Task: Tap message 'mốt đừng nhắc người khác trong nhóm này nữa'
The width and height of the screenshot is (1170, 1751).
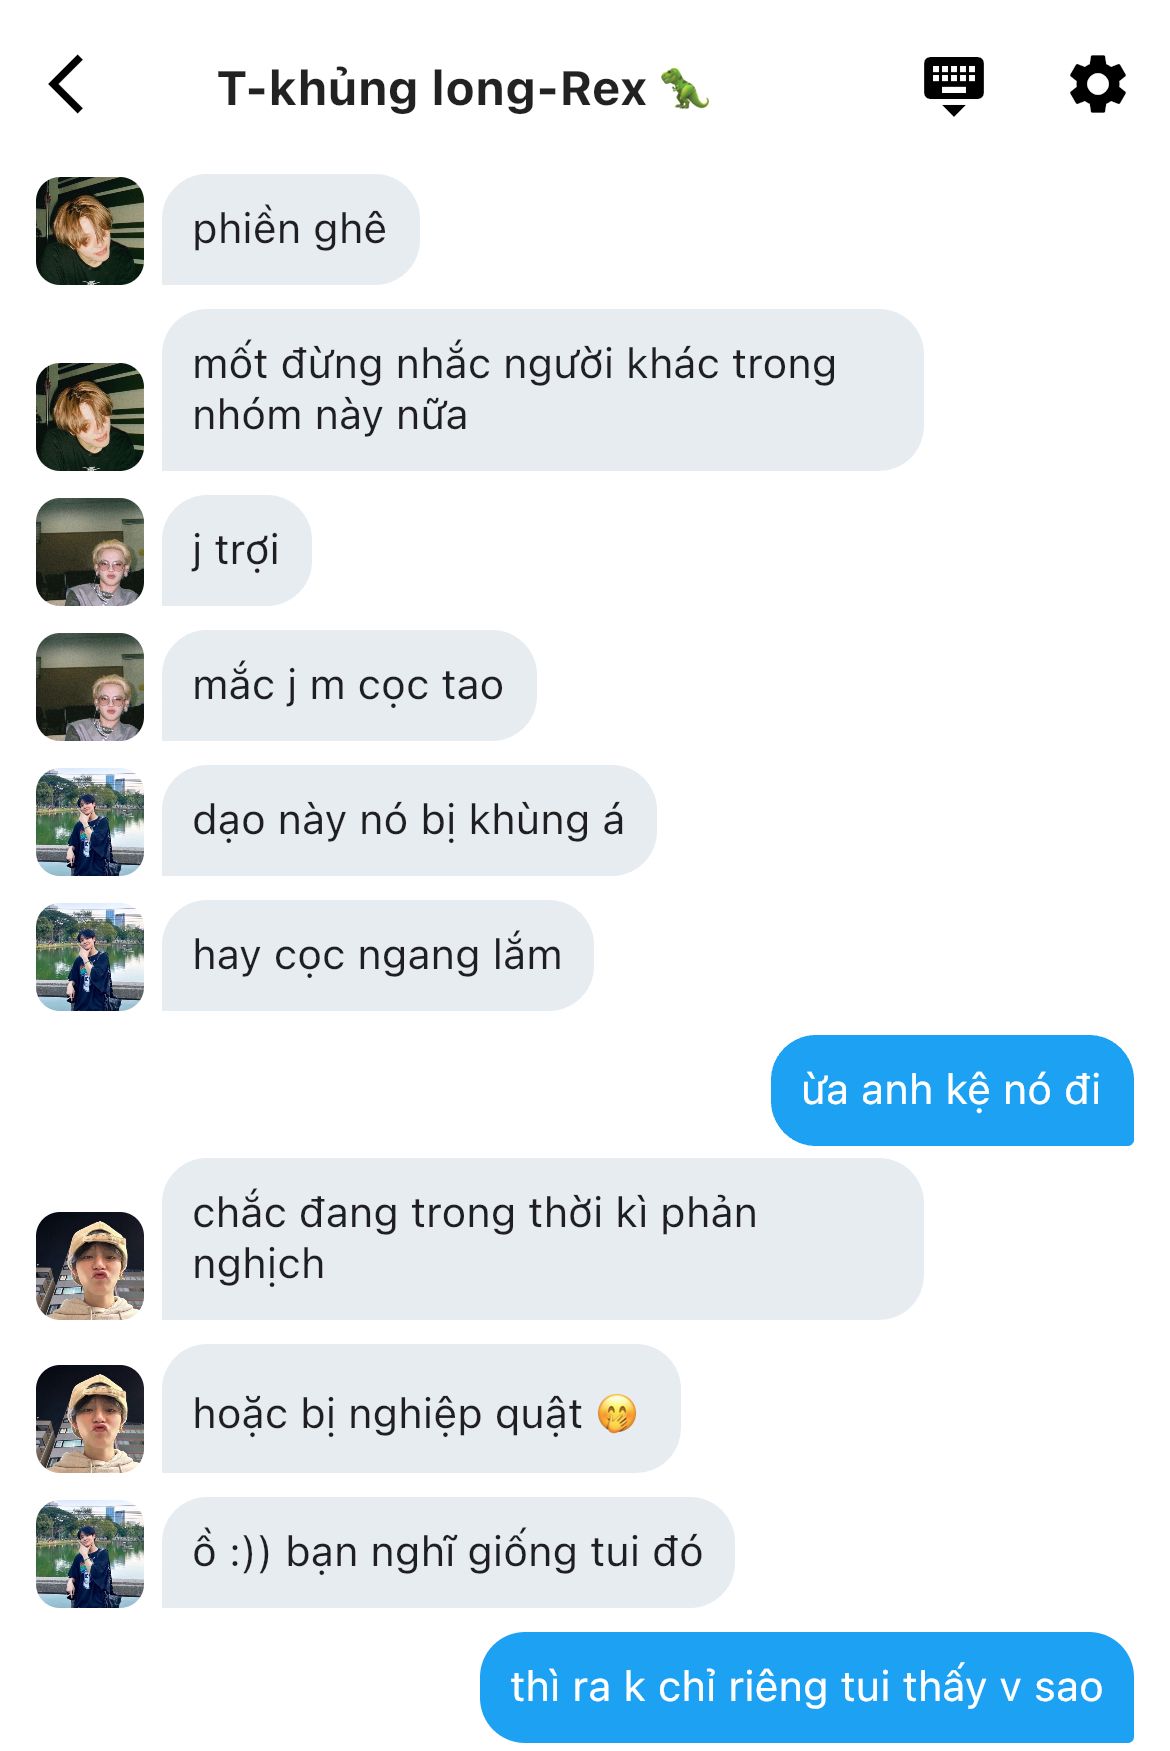Action: 542,390
